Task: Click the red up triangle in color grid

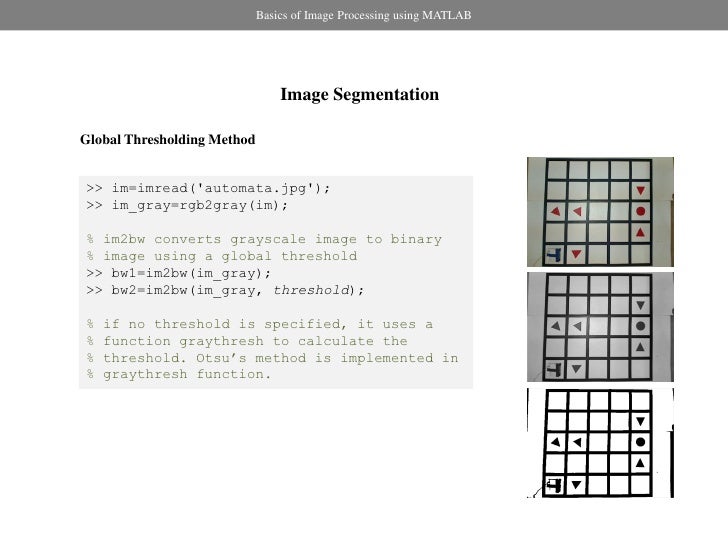Action: point(640,232)
